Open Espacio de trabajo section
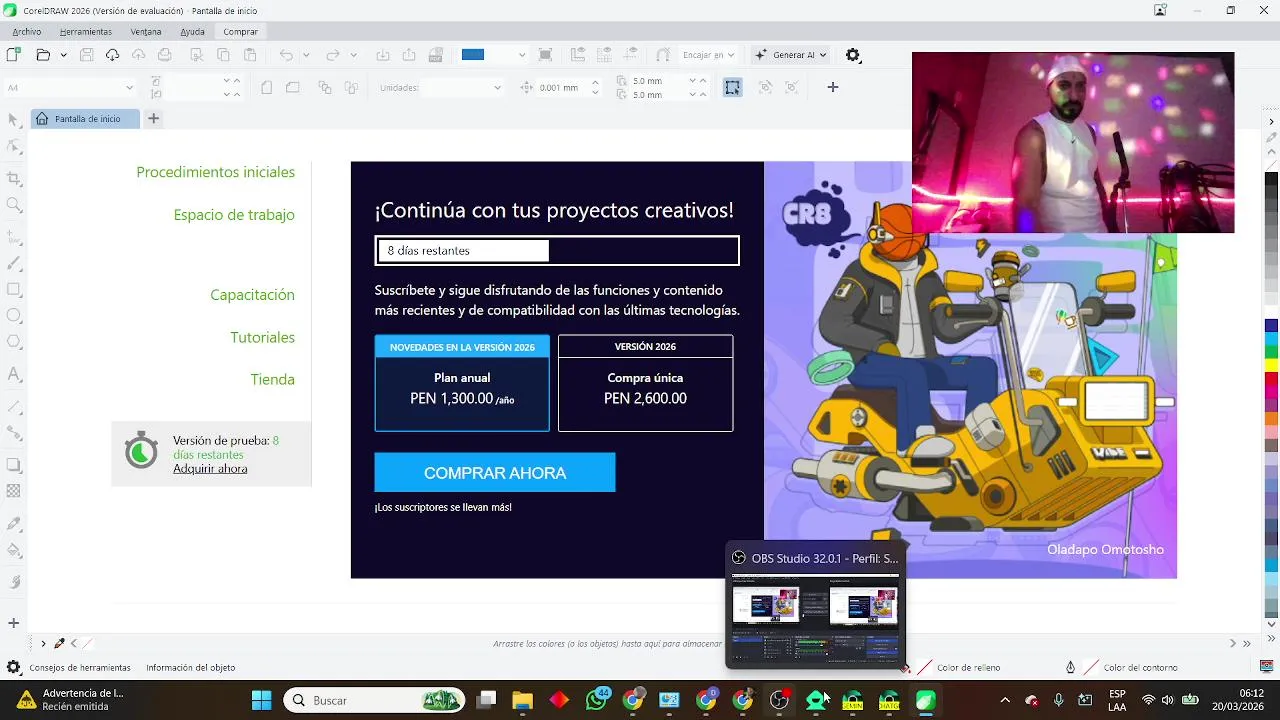Viewport: 1280px width, 720px height. (234, 215)
